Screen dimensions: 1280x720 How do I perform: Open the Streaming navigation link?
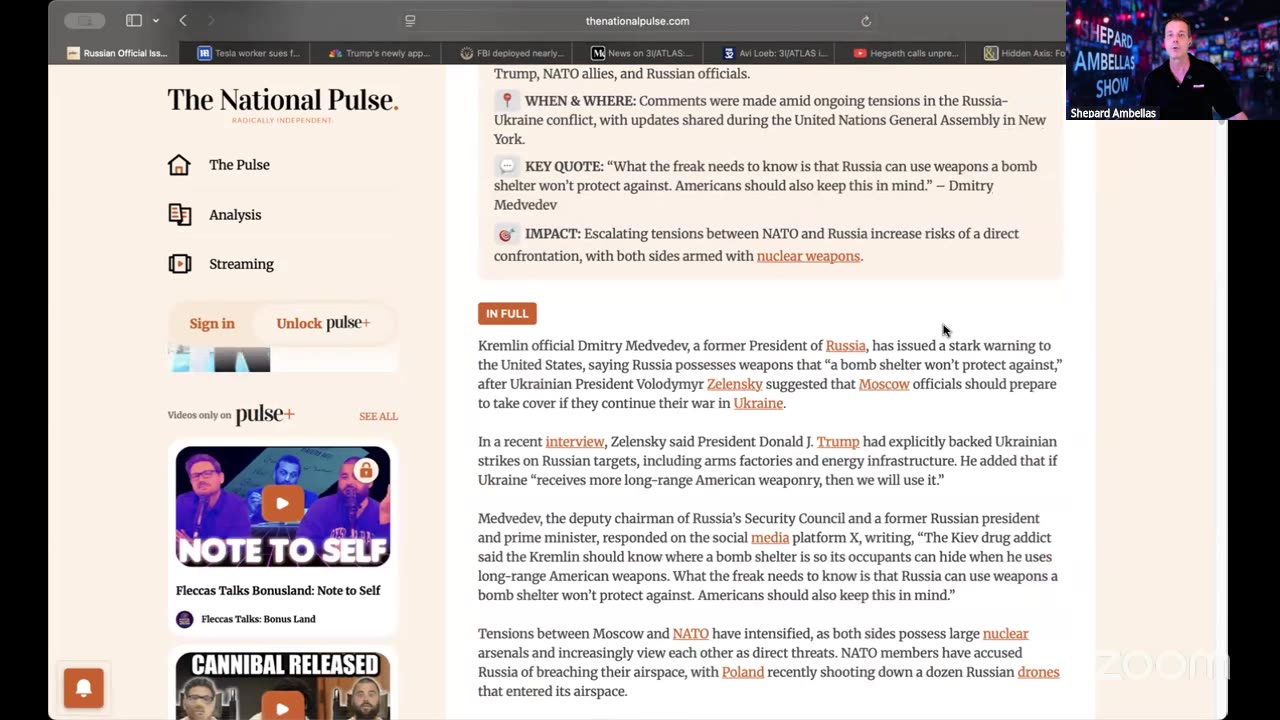tap(241, 264)
